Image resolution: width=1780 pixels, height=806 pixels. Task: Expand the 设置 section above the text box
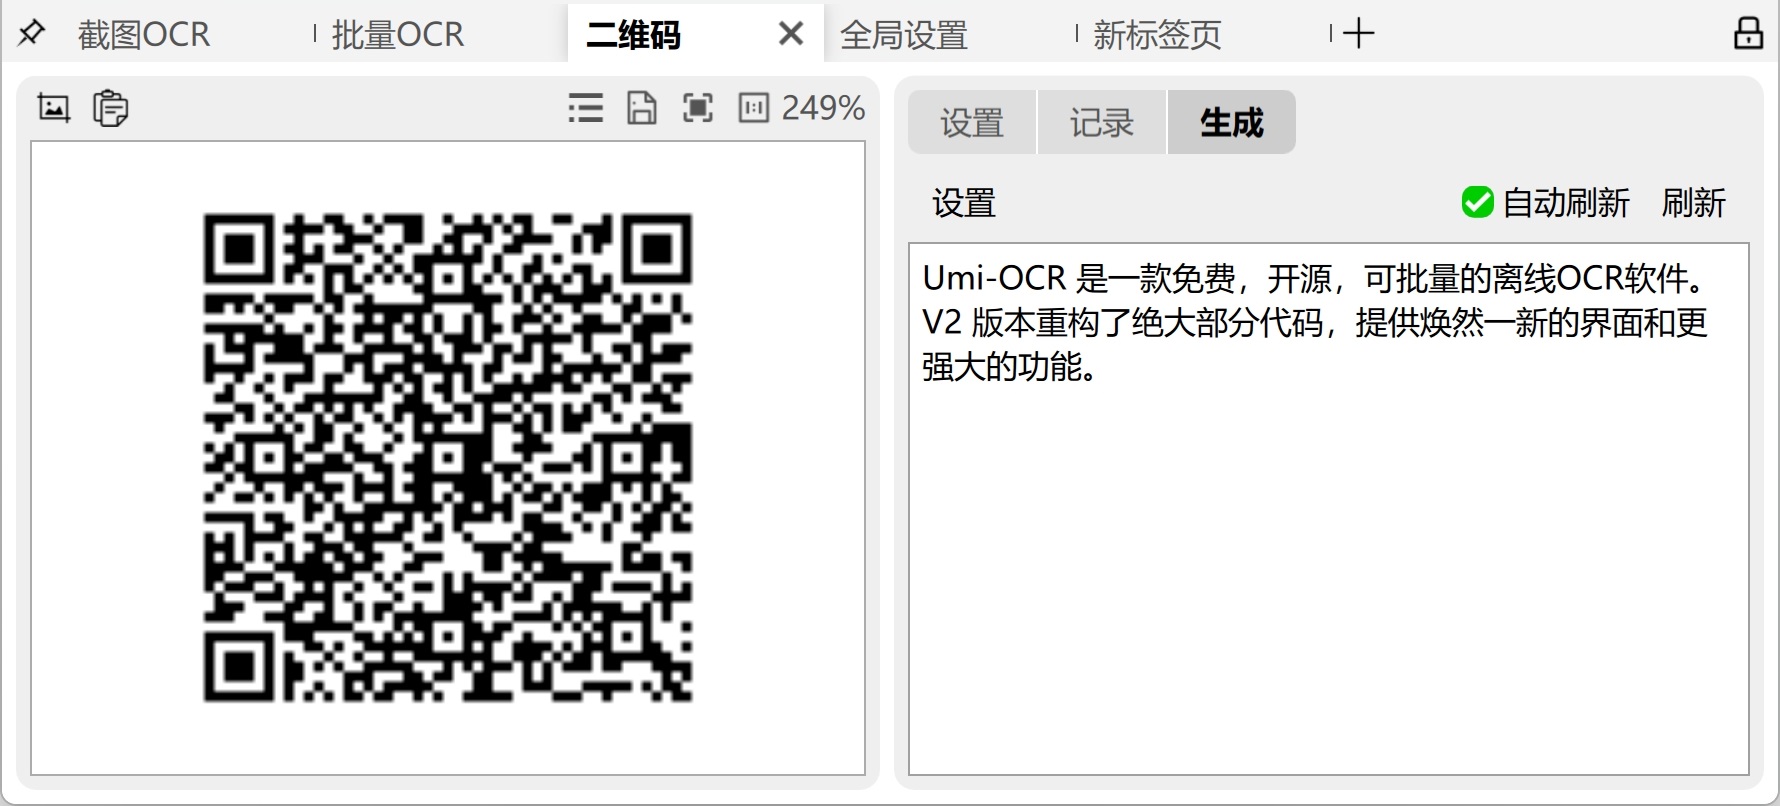tap(964, 203)
